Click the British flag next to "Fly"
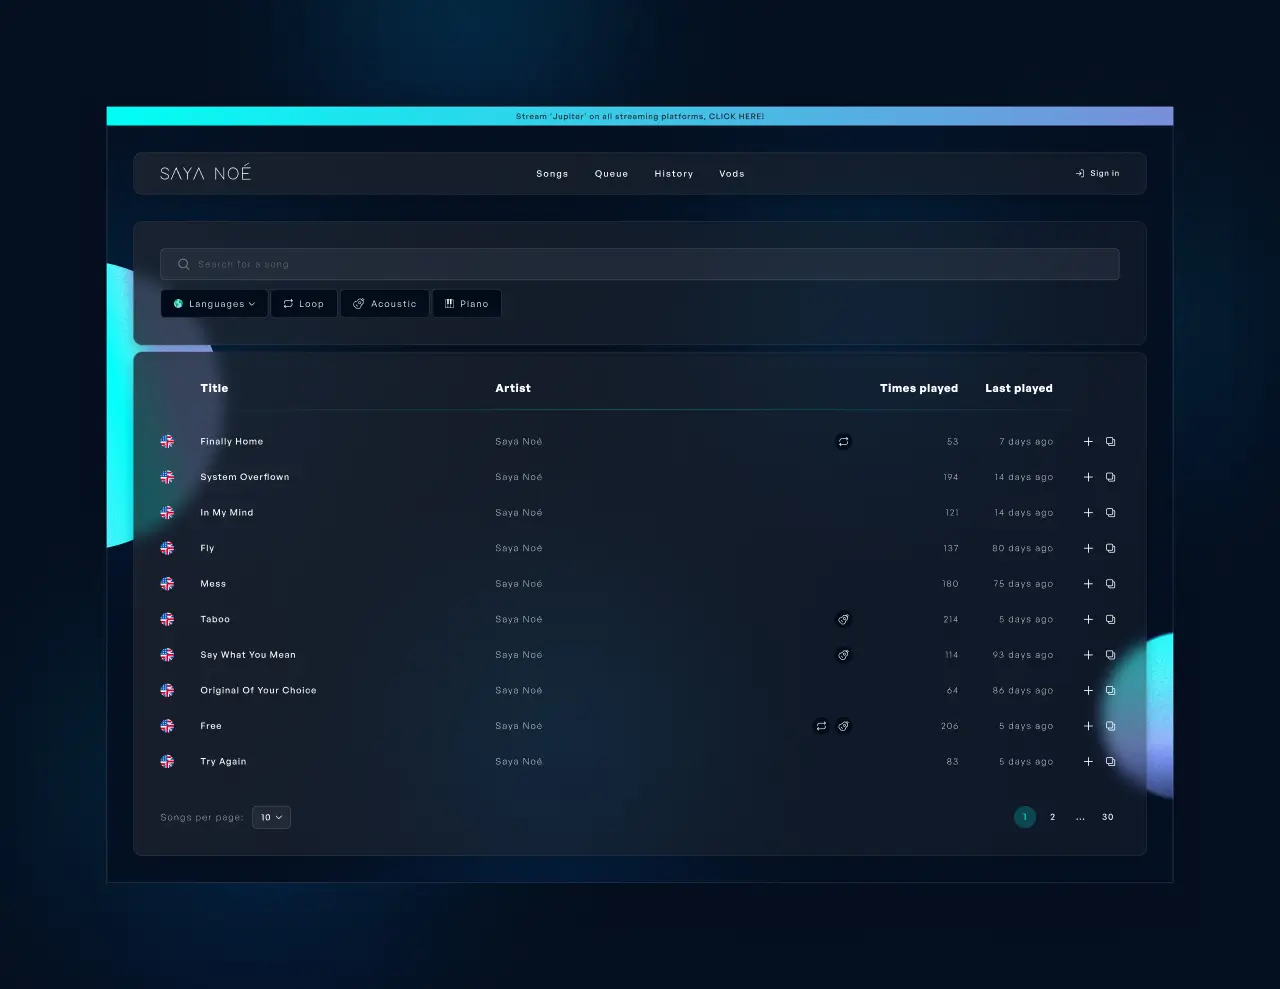This screenshot has width=1280, height=989. (166, 548)
